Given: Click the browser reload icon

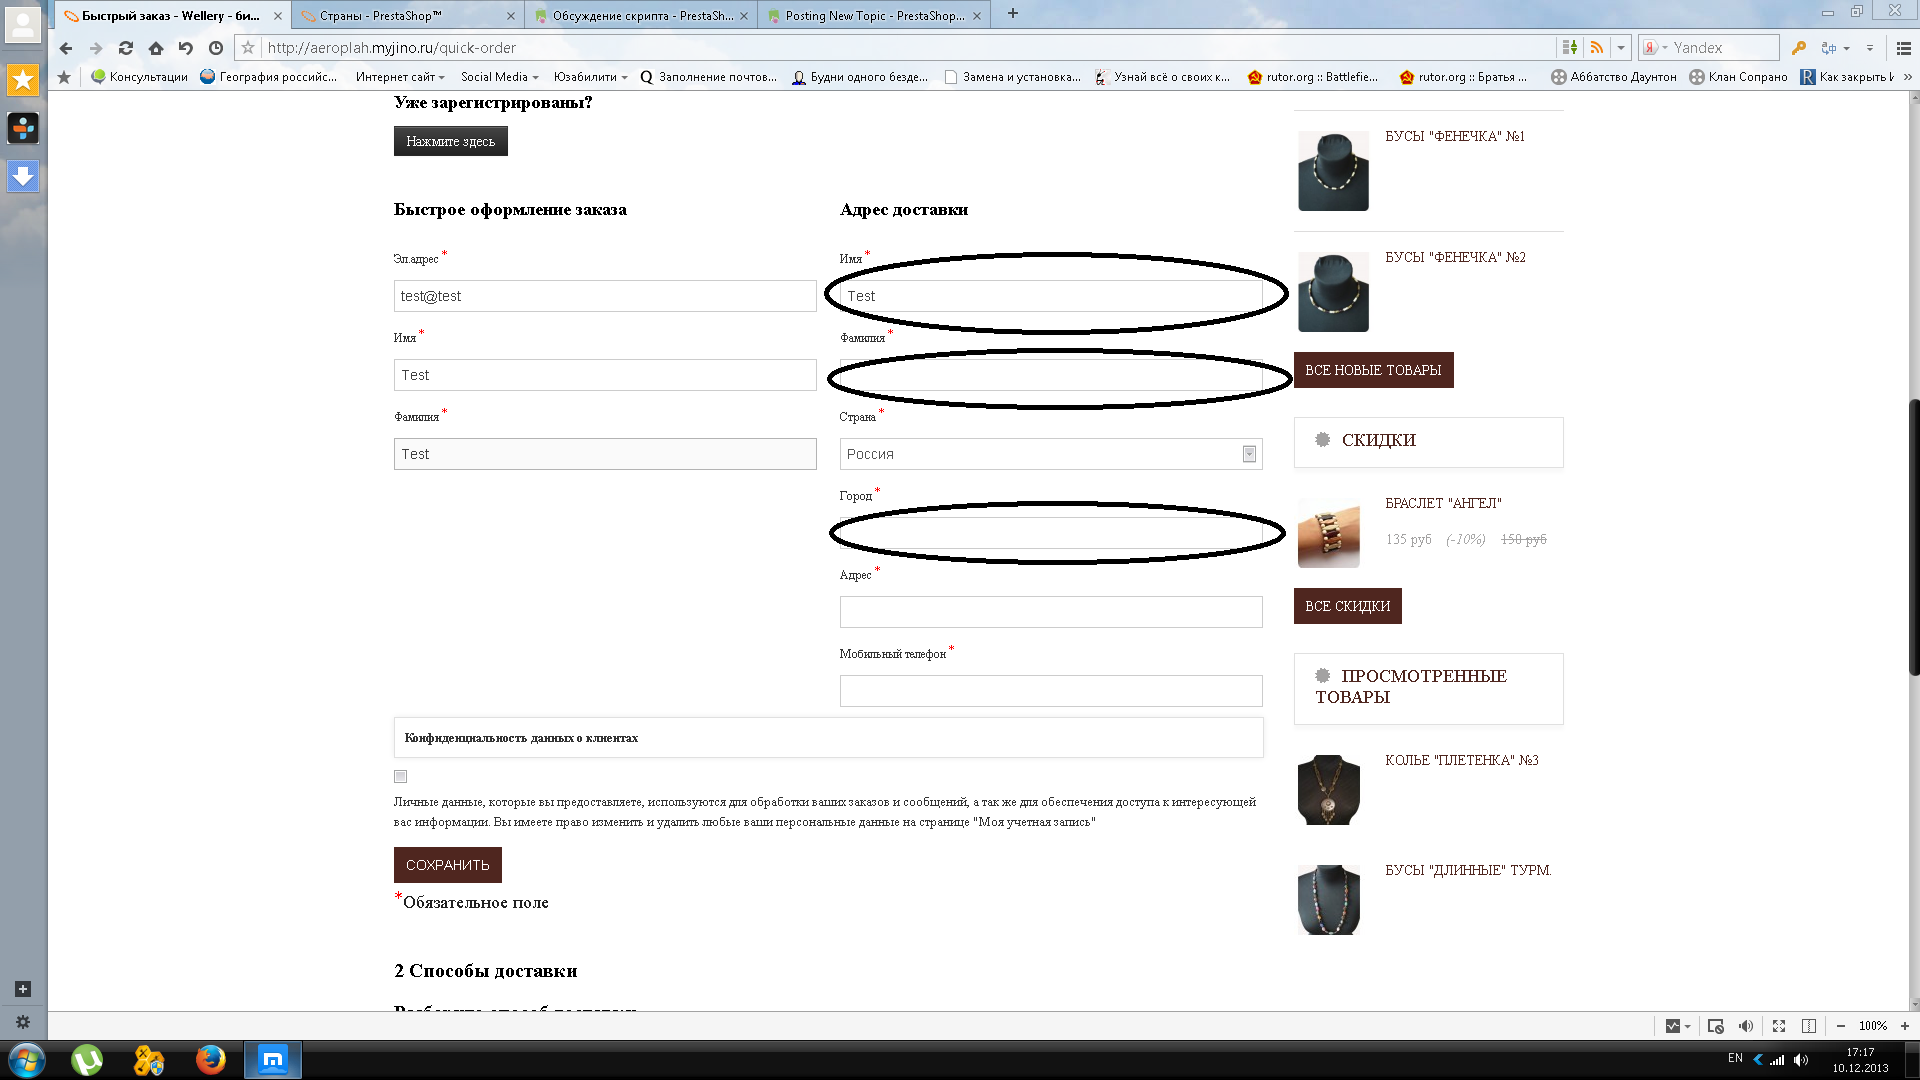Looking at the screenshot, I should [126, 48].
